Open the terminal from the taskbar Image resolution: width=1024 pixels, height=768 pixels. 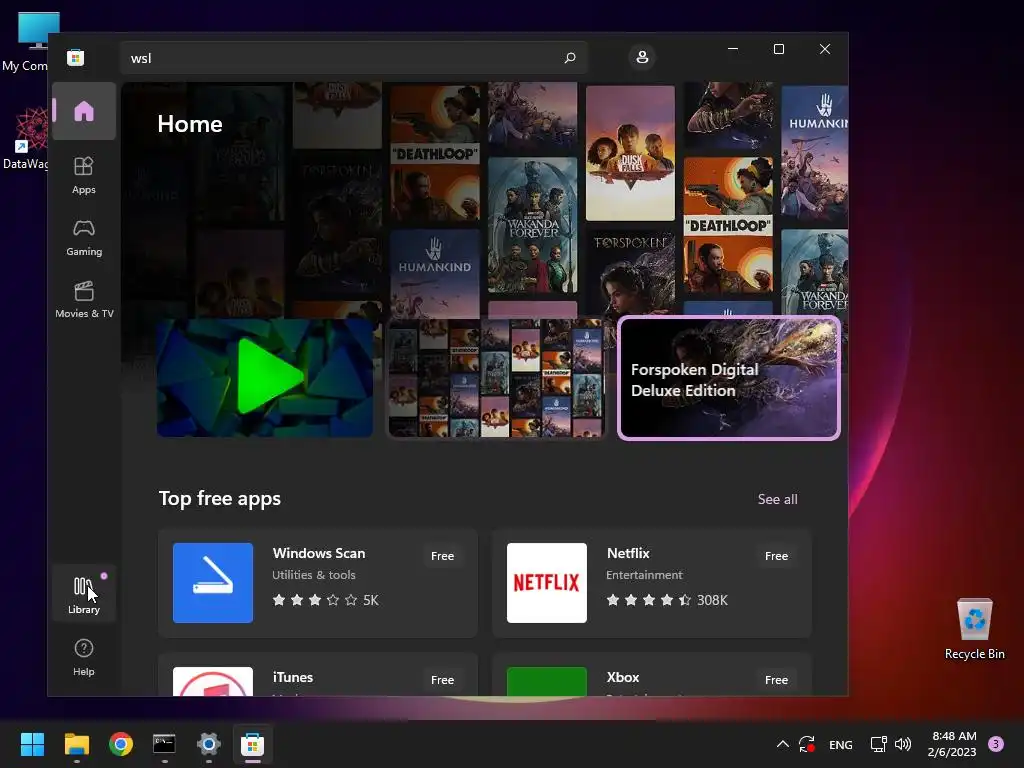164,744
